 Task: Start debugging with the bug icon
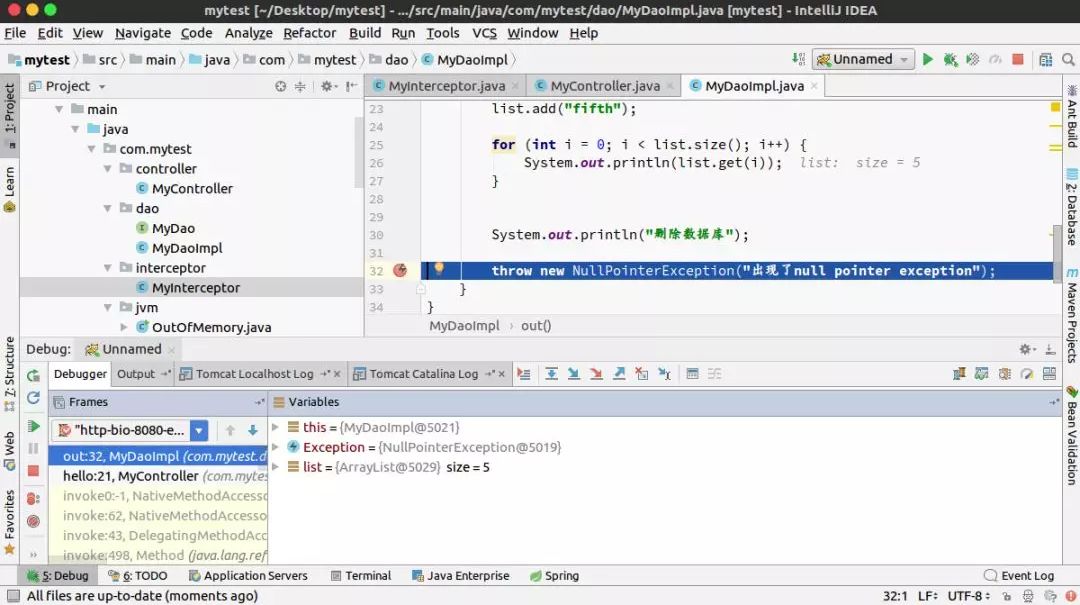click(x=951, y=59)
